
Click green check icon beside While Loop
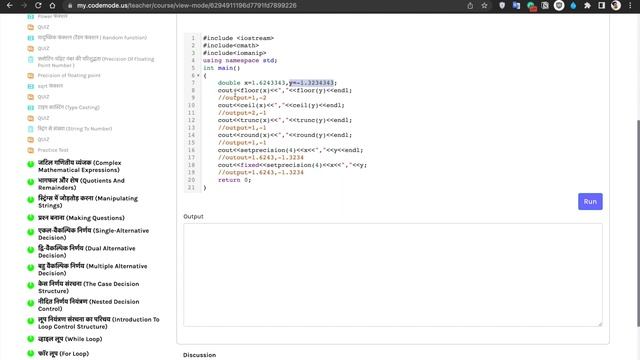click(31, 339)
